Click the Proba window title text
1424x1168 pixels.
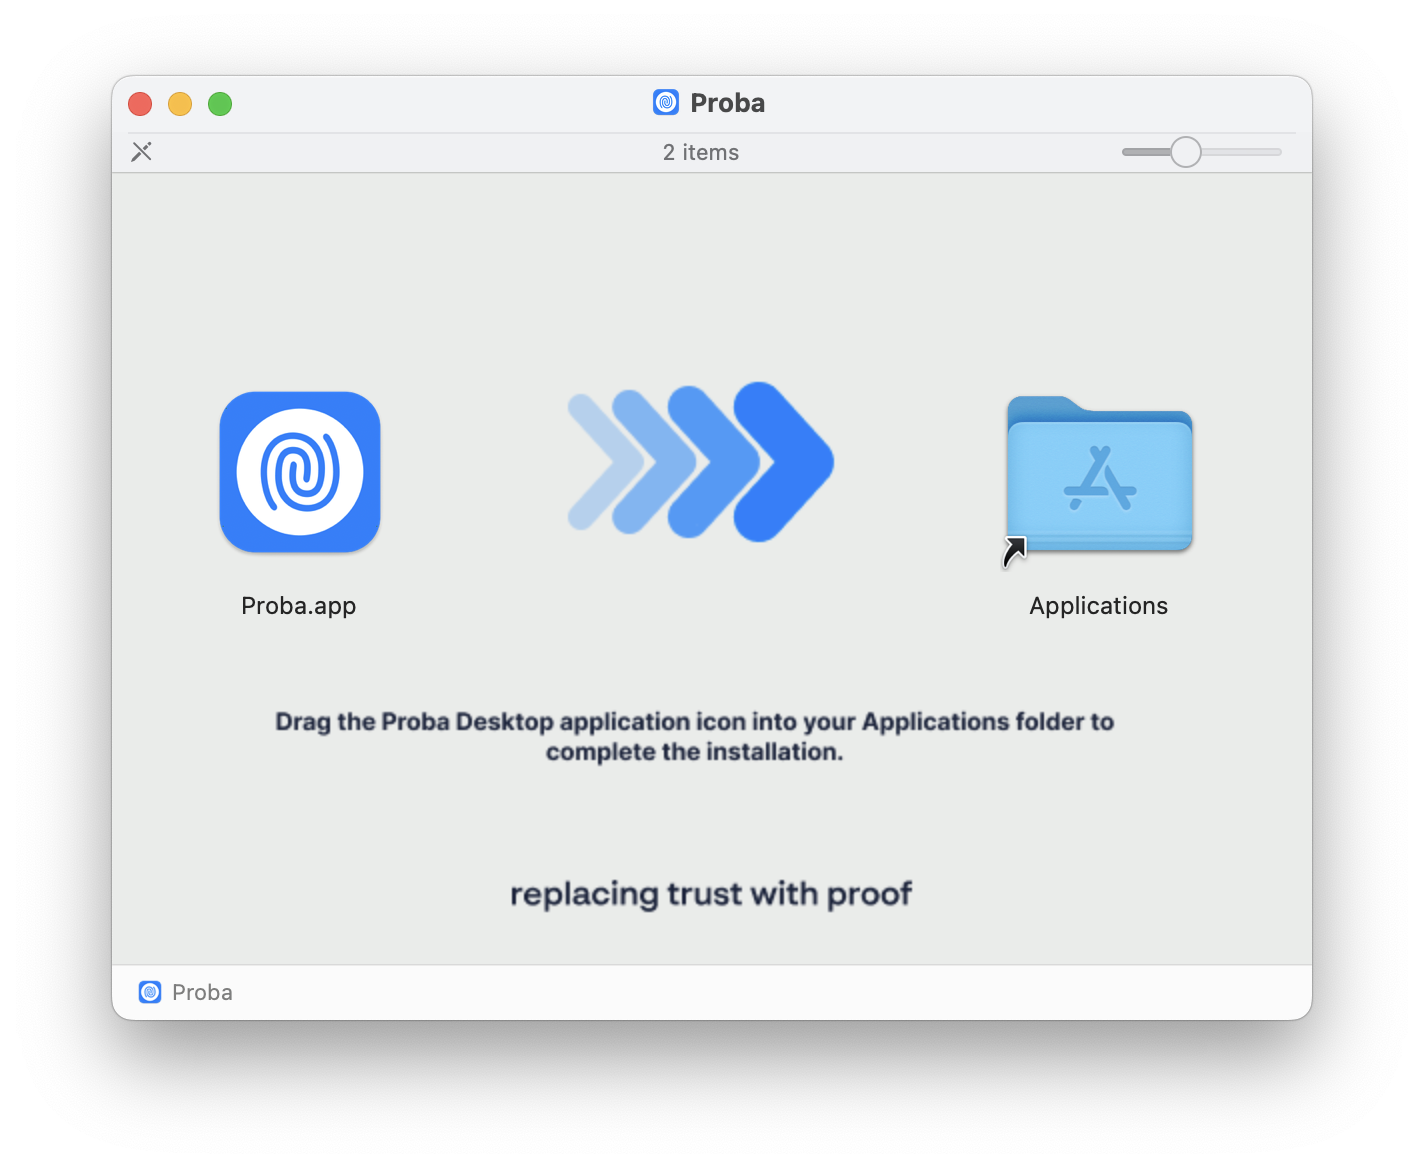point(727,103)
